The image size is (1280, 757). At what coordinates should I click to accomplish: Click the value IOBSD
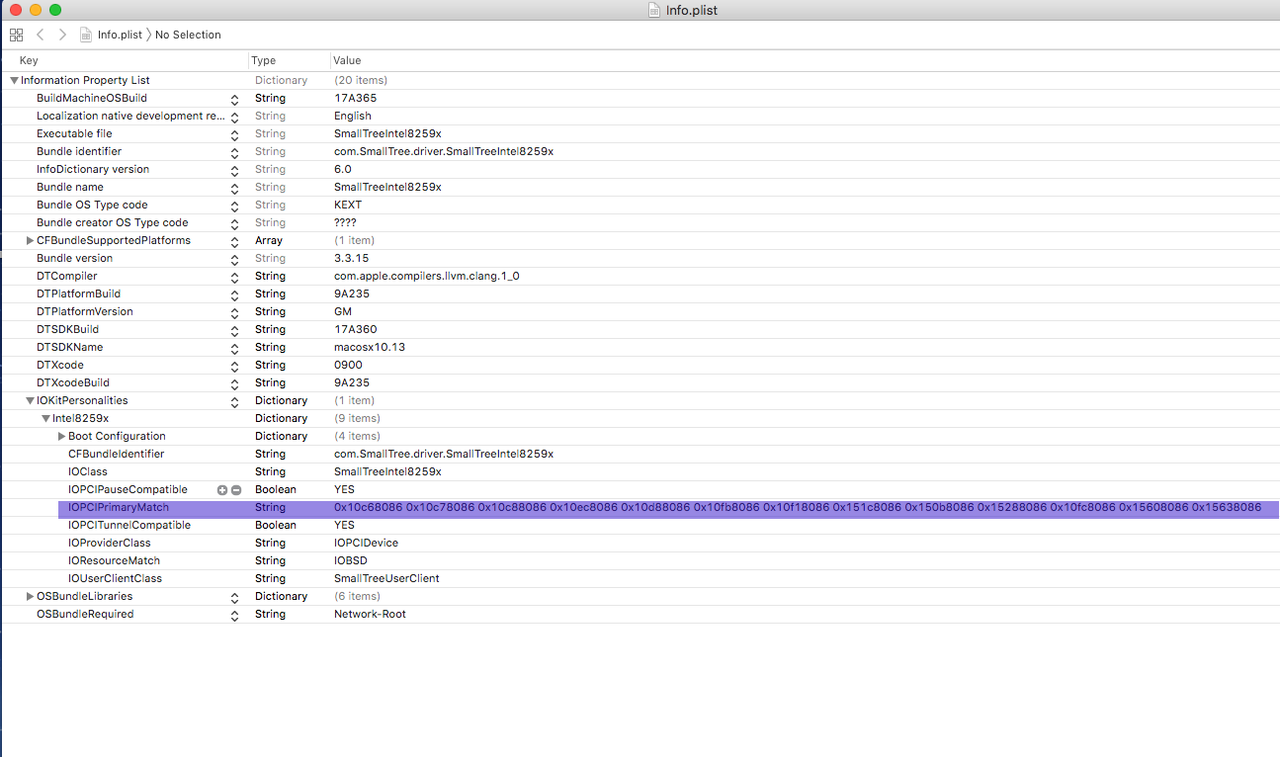351,561
